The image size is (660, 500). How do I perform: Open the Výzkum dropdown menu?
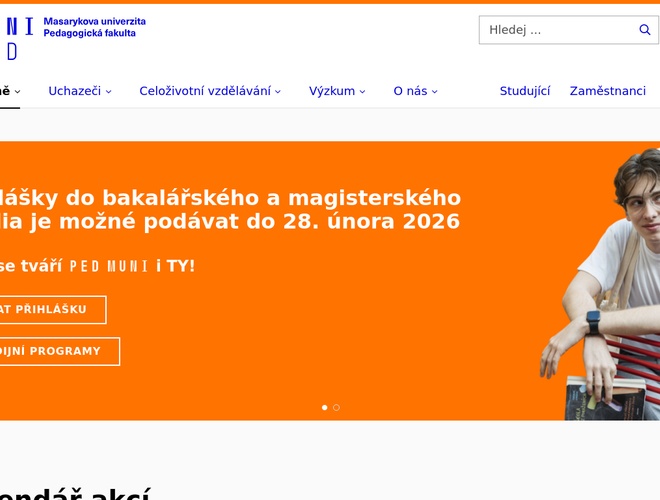point(337,91)
